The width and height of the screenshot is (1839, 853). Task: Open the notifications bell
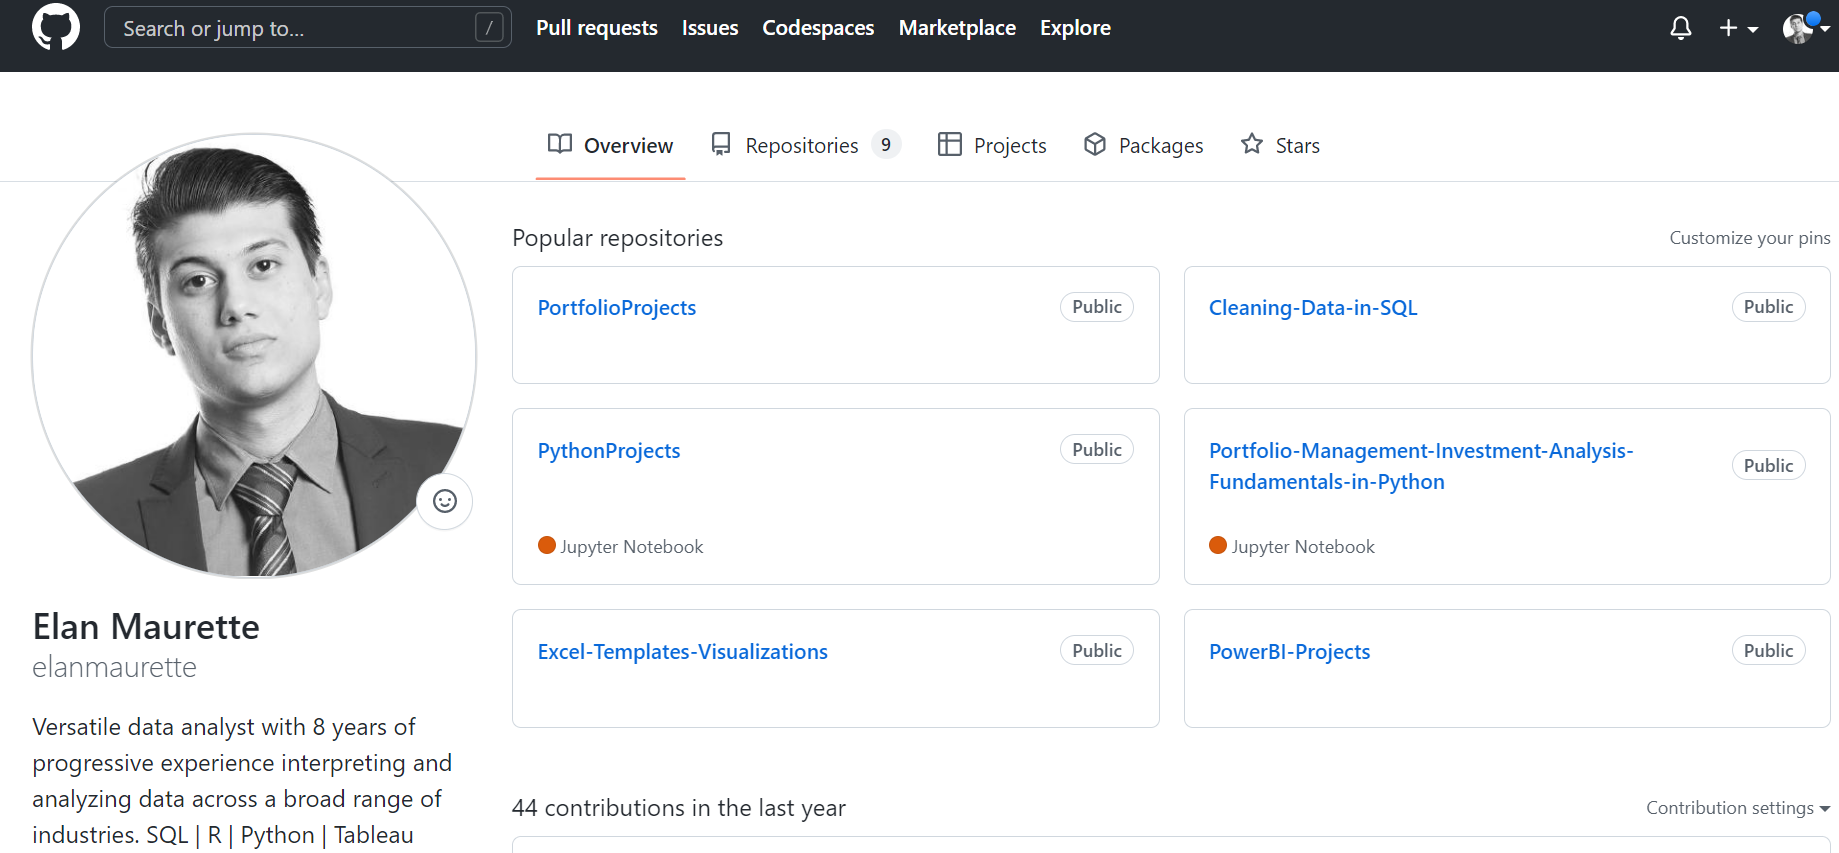tap(1680, 28)
